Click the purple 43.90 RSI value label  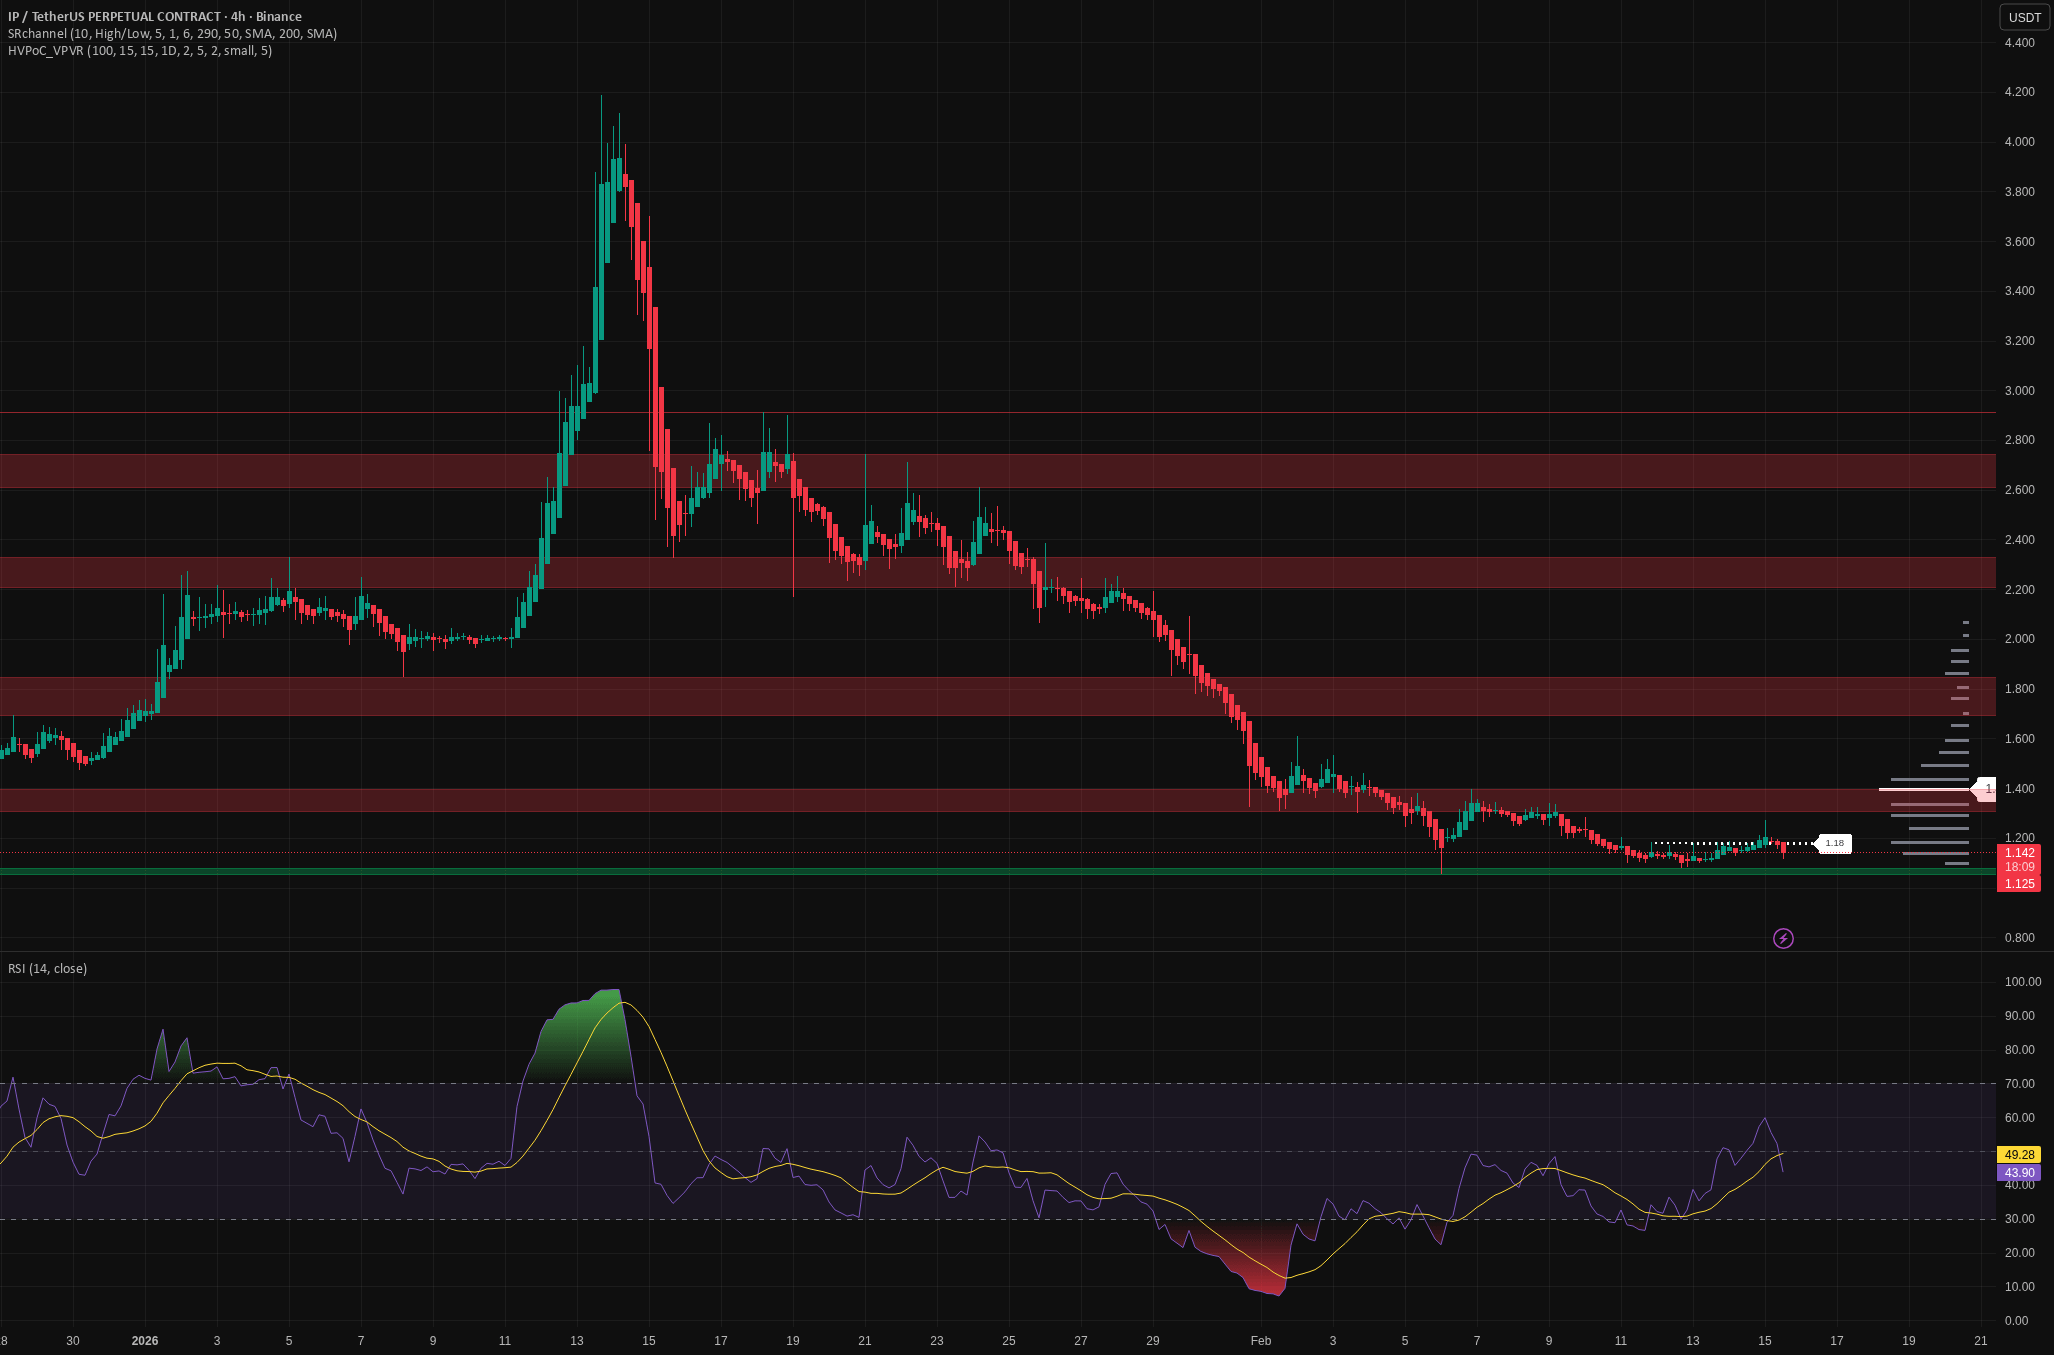[x=2019, y=1173]
